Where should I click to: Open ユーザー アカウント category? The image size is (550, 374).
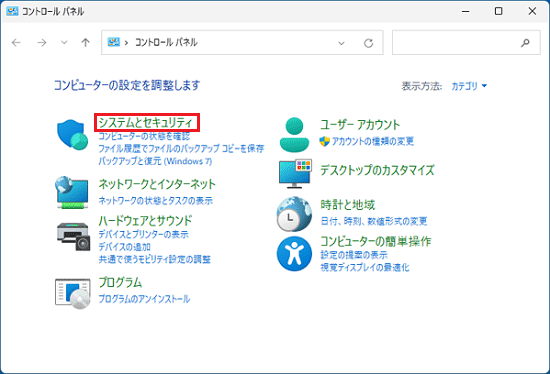(x=360, y=125)
